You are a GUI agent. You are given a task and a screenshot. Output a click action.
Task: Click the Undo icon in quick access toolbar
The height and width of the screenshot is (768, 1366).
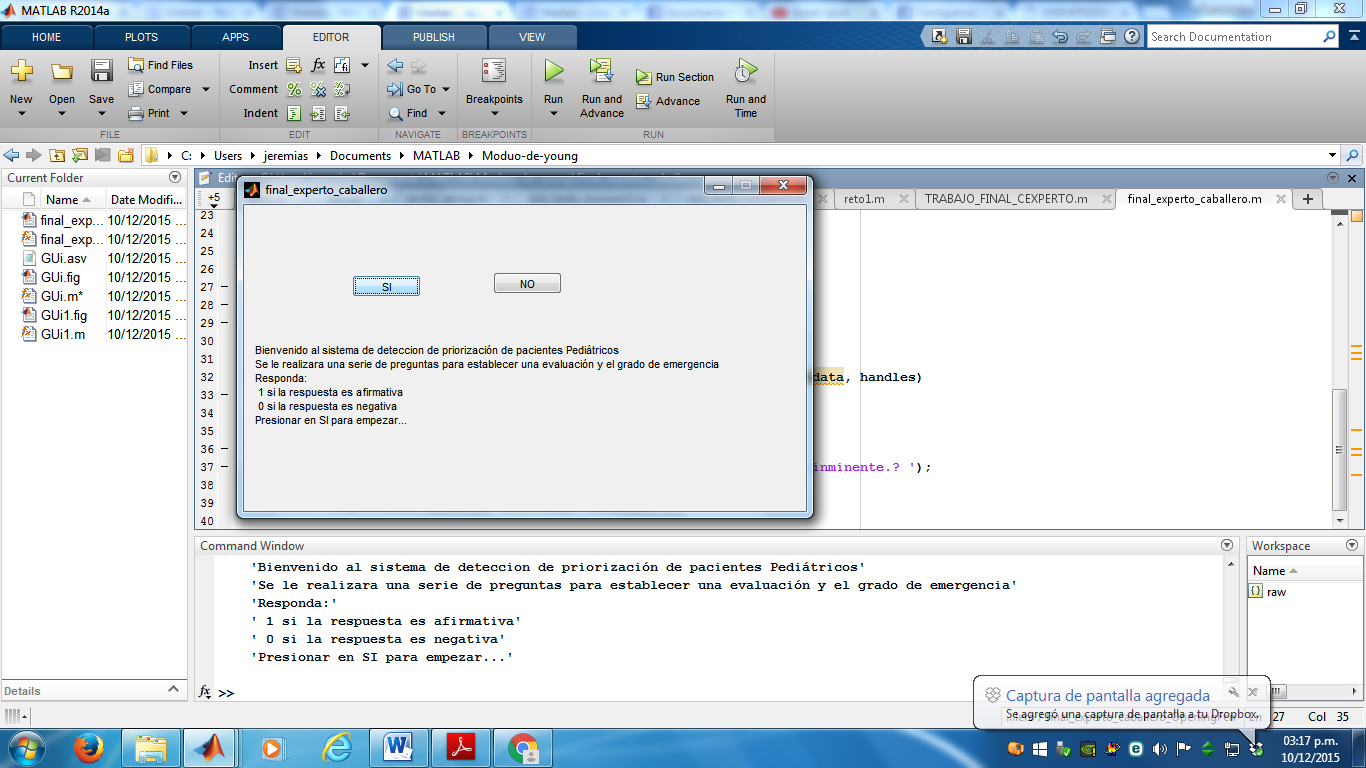point(1059,37)
